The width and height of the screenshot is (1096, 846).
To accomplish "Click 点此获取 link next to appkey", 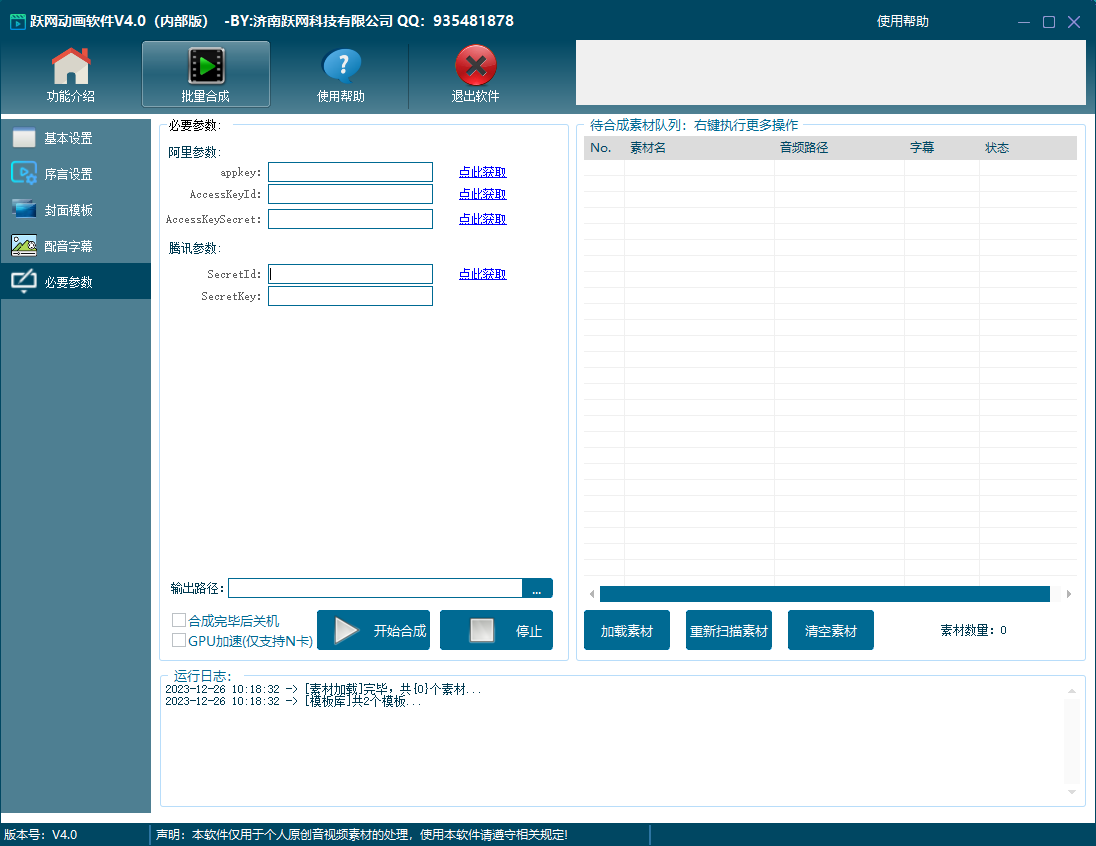I will coord(482,172).
